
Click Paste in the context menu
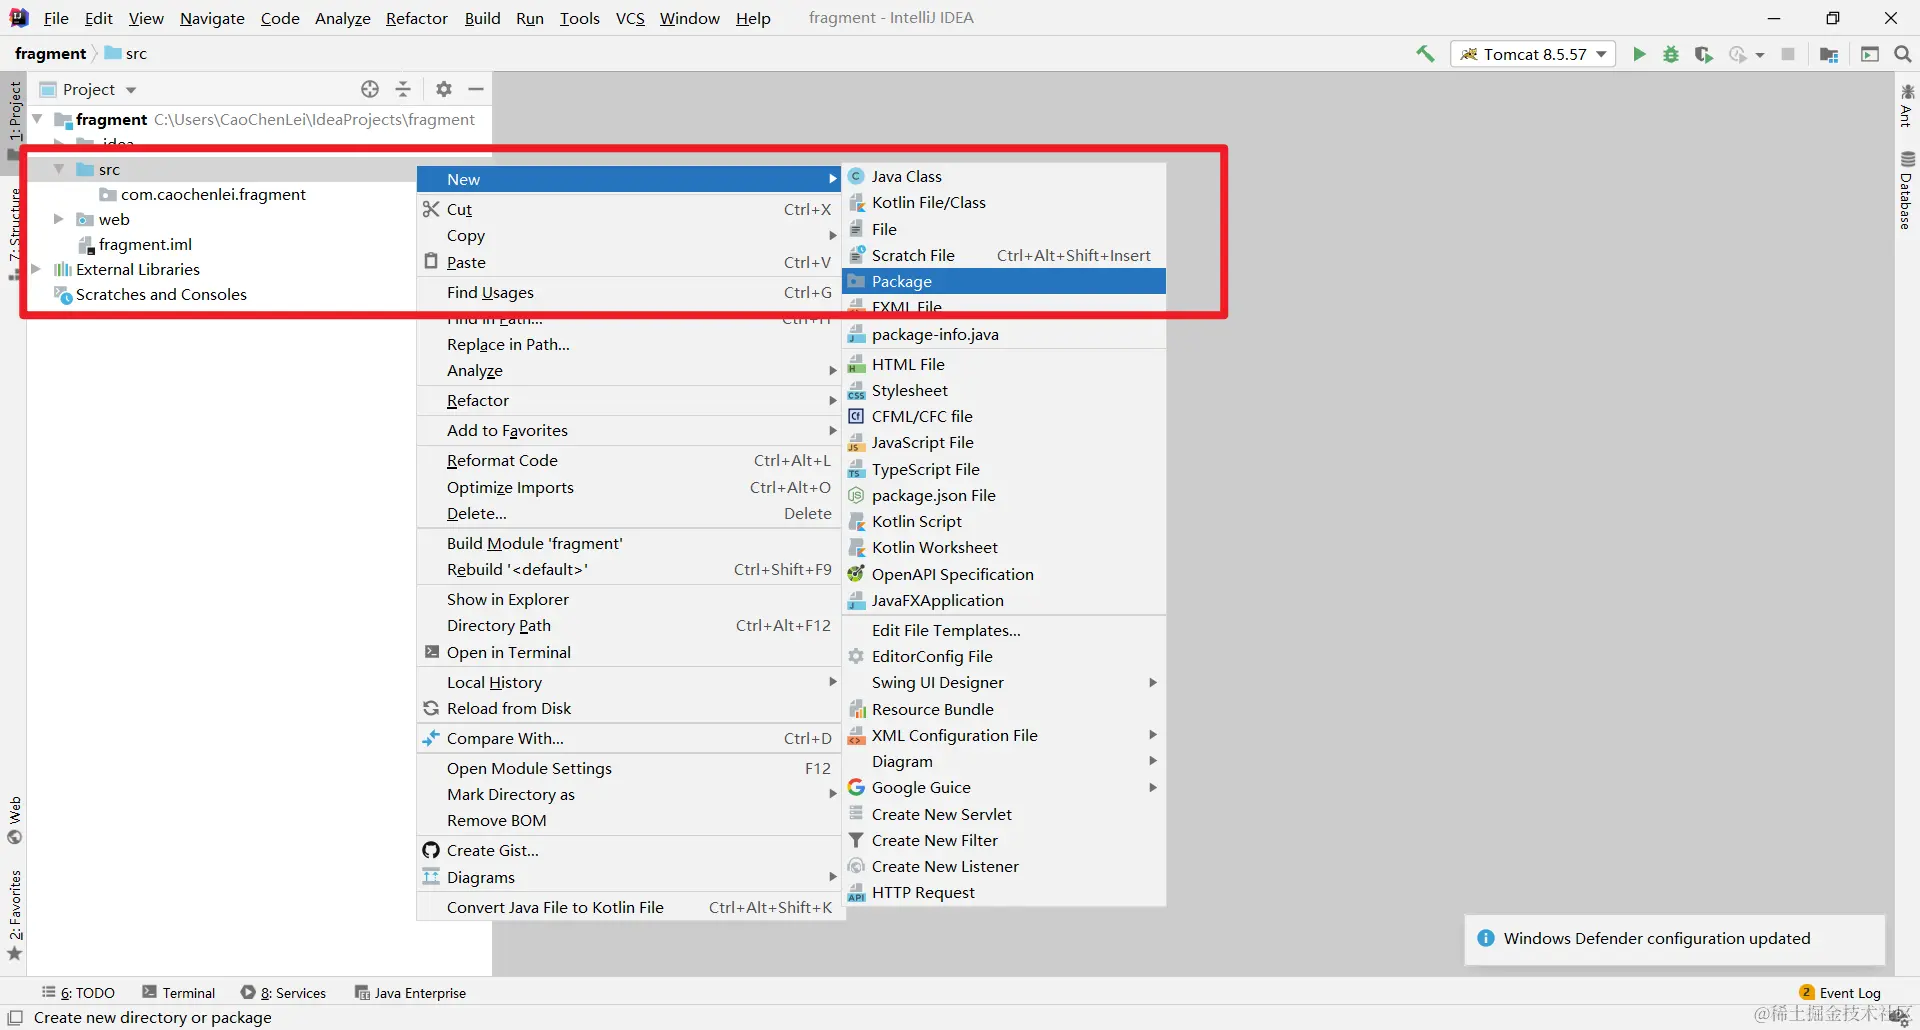[629, 262]
